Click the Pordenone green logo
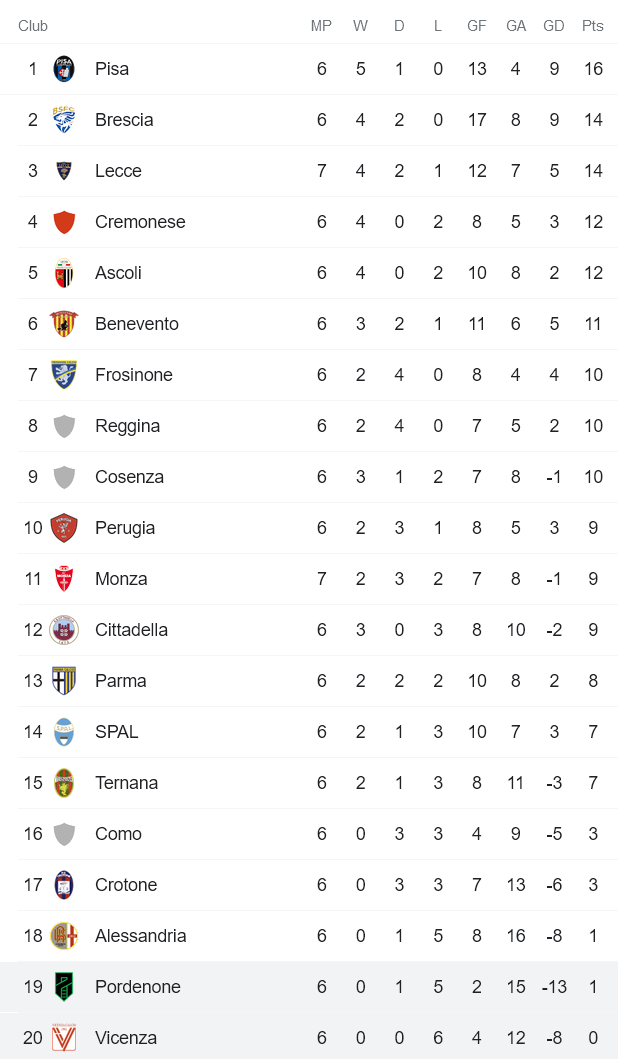The width and height of the screenshot is (618, 1059). tap(64, 987)
